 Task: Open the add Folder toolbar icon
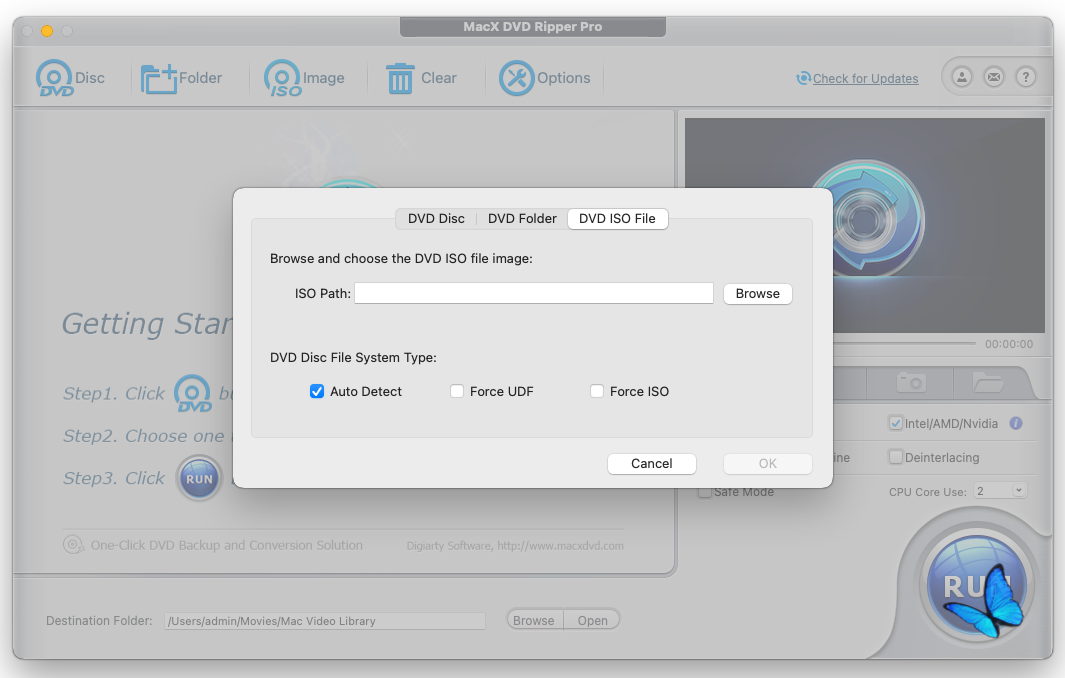click(158, 79)
